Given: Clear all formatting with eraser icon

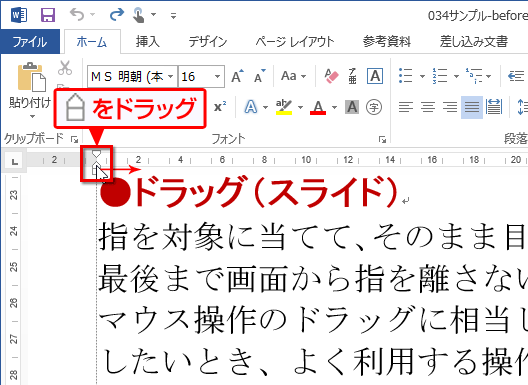Looking at the screenshot, I should coord(331,76).
